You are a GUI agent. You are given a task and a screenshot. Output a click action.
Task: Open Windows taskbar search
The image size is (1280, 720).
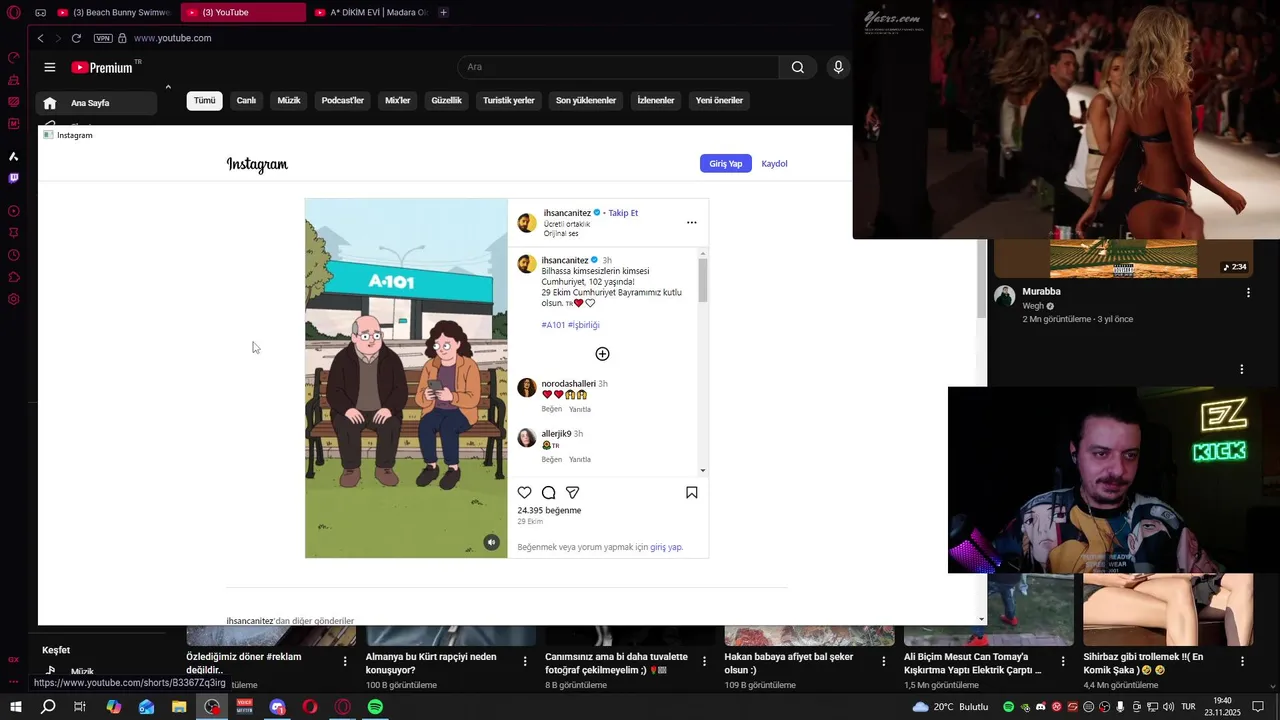[48, 707]
